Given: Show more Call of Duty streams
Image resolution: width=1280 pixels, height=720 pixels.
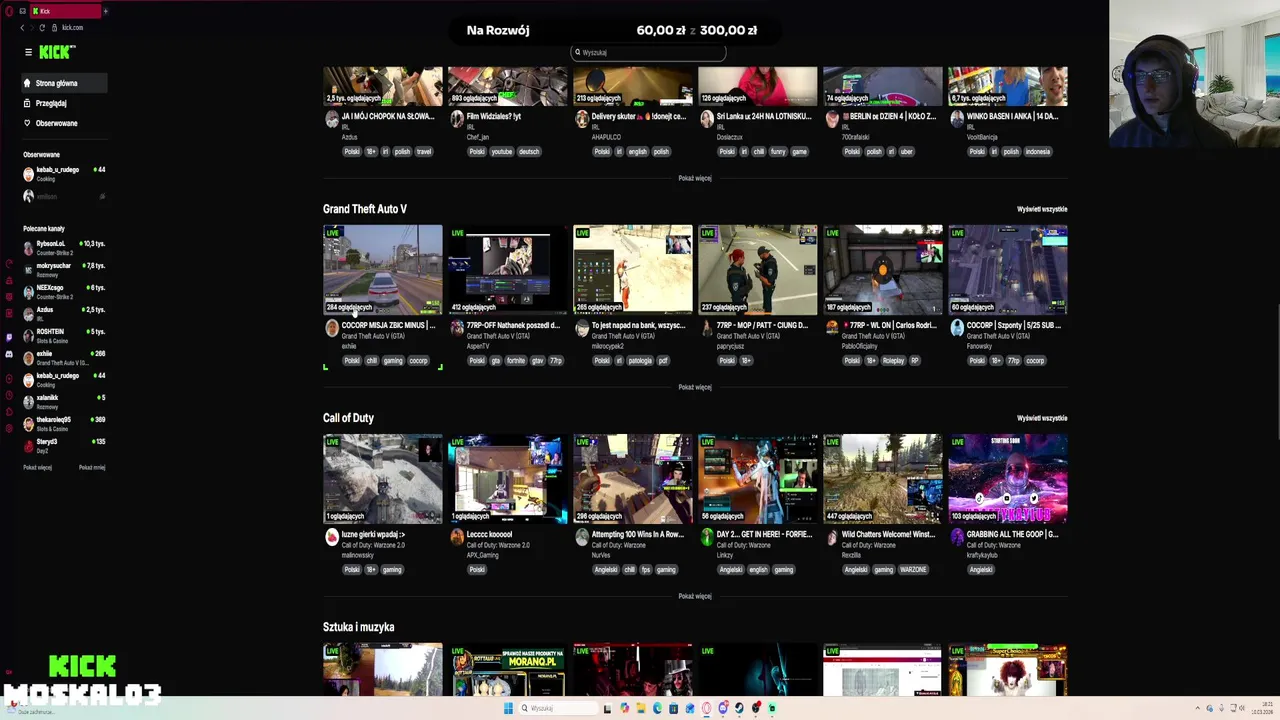Looking at the screenshot, I should click(695, 596).
